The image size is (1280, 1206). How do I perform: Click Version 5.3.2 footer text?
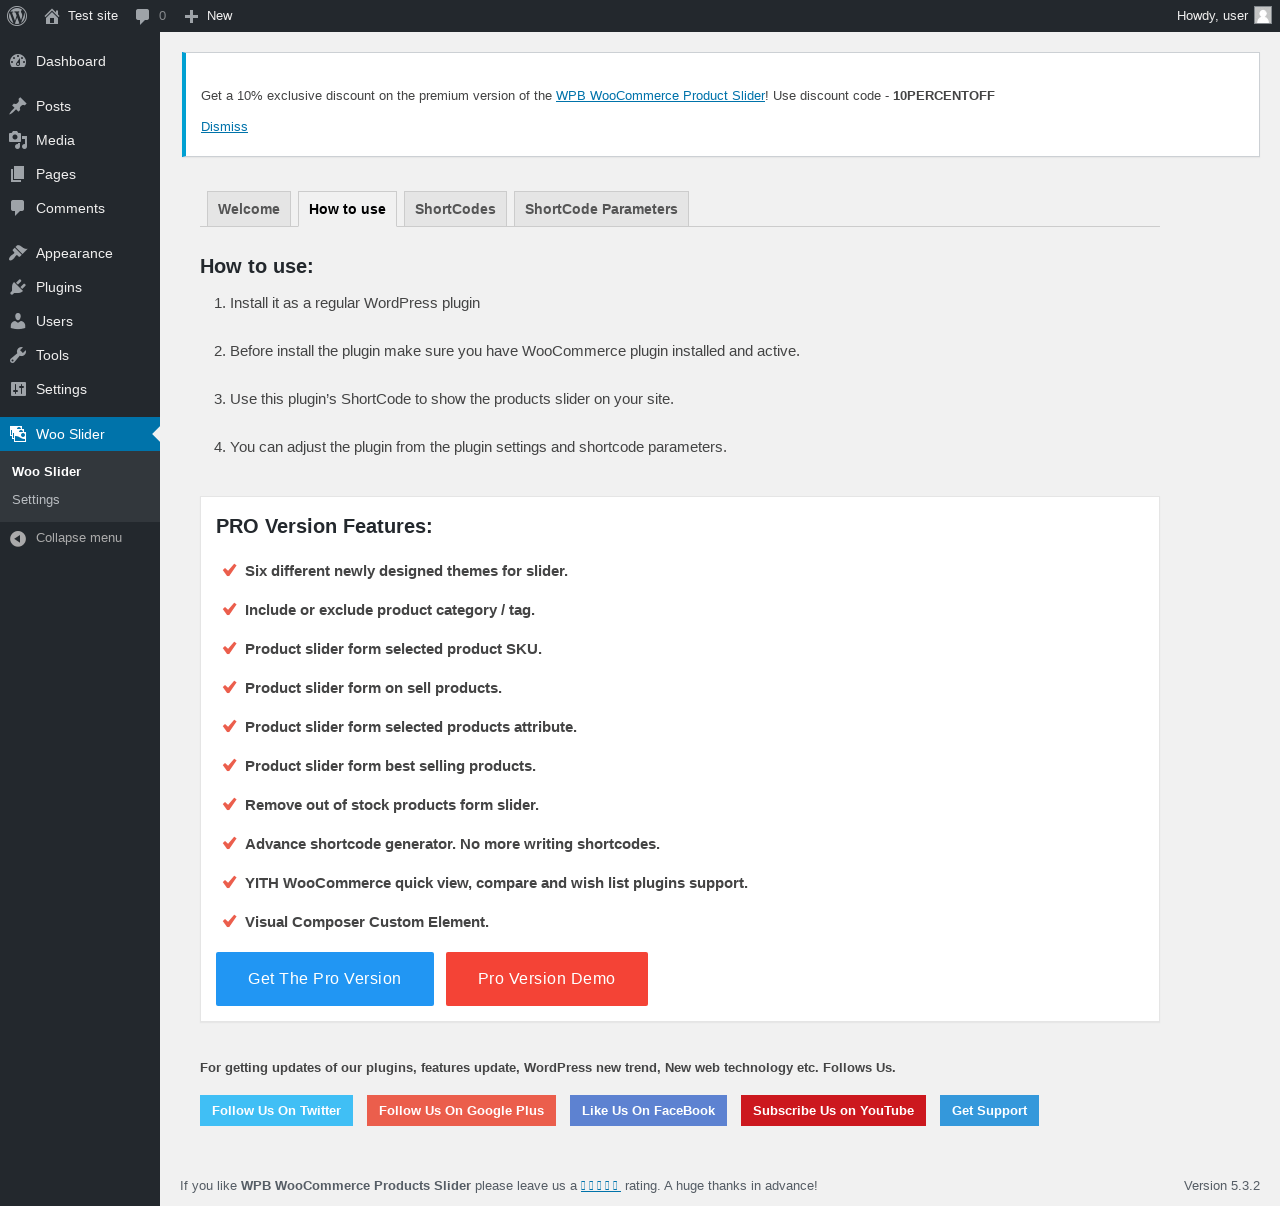(x=1222, y=1186)
